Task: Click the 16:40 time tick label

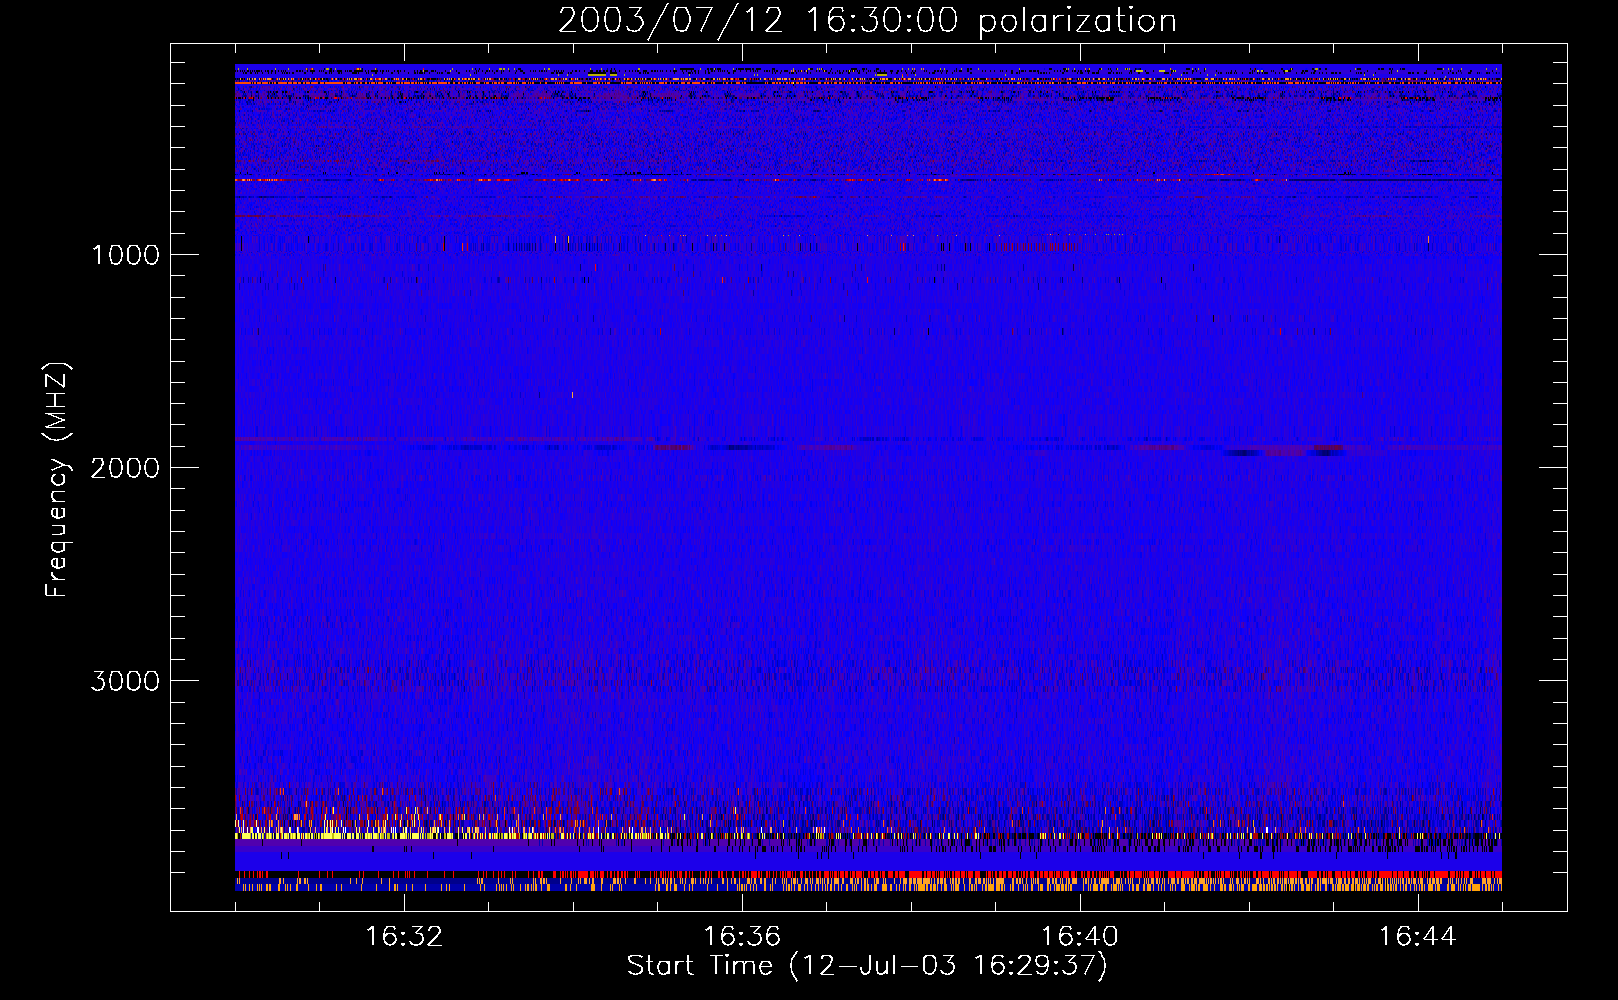Action: 1080,937
